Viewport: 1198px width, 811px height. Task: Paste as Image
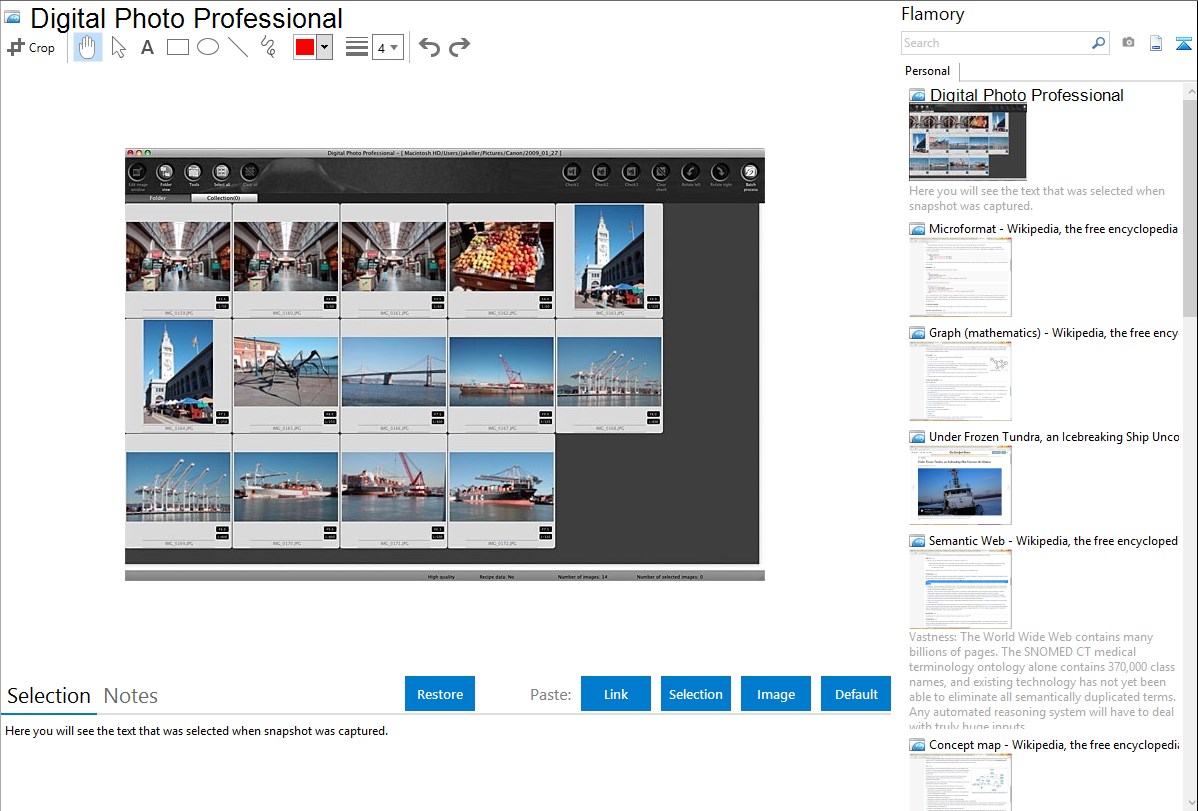coord(775,694)
